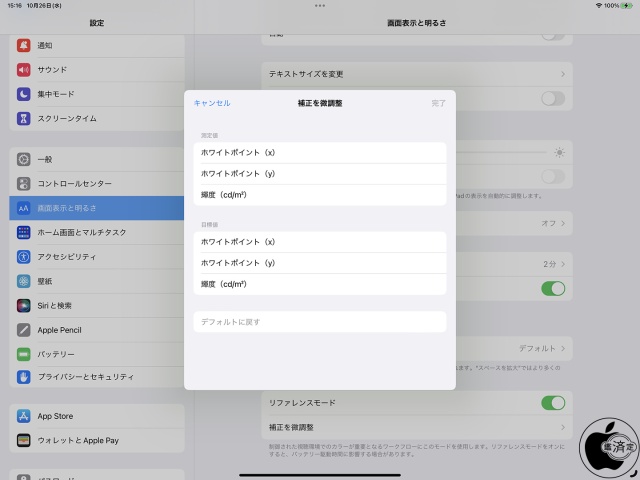
Task: Select コントロールセンター in settings sidebar
Action: click(97, 184)
